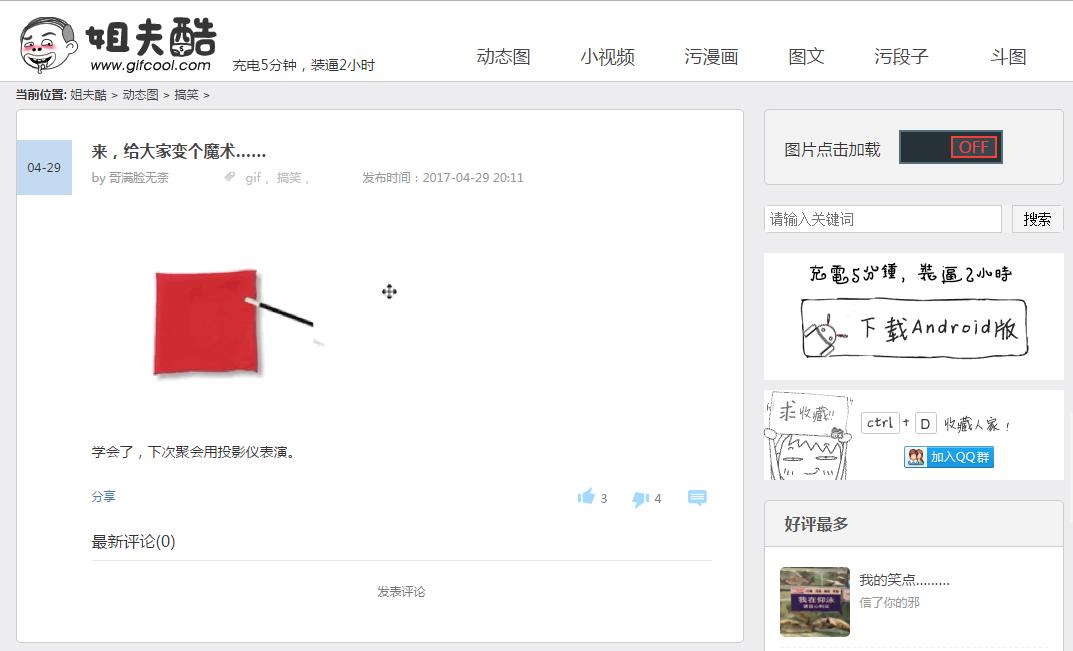The width and height of the screenshot is (1073, 651).
Task: Click the 搞笑 tag link under the title
Action: 287,177
